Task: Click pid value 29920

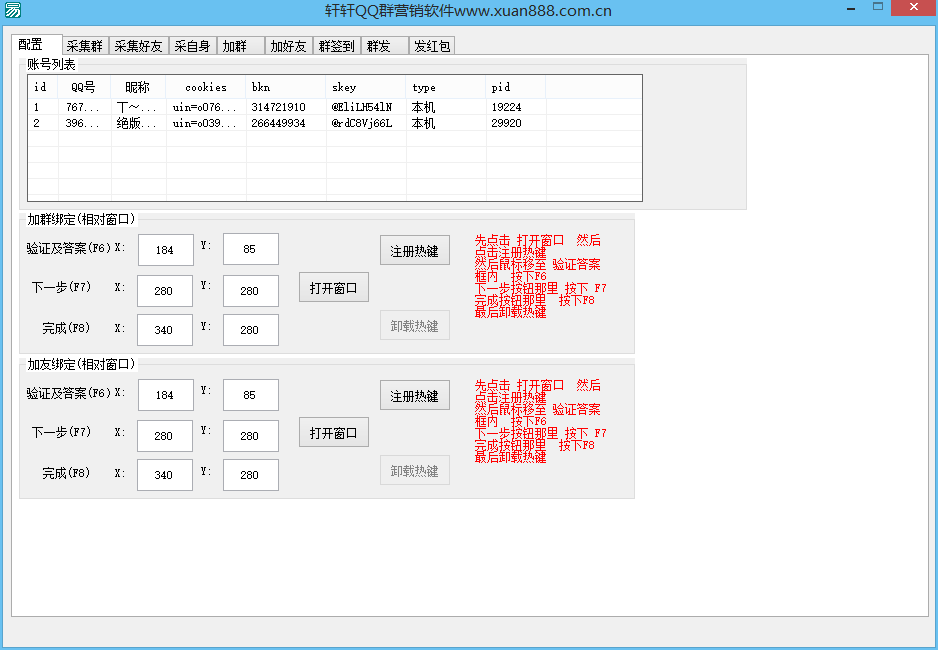Action: pyautogui.click(x=506, y=123)
